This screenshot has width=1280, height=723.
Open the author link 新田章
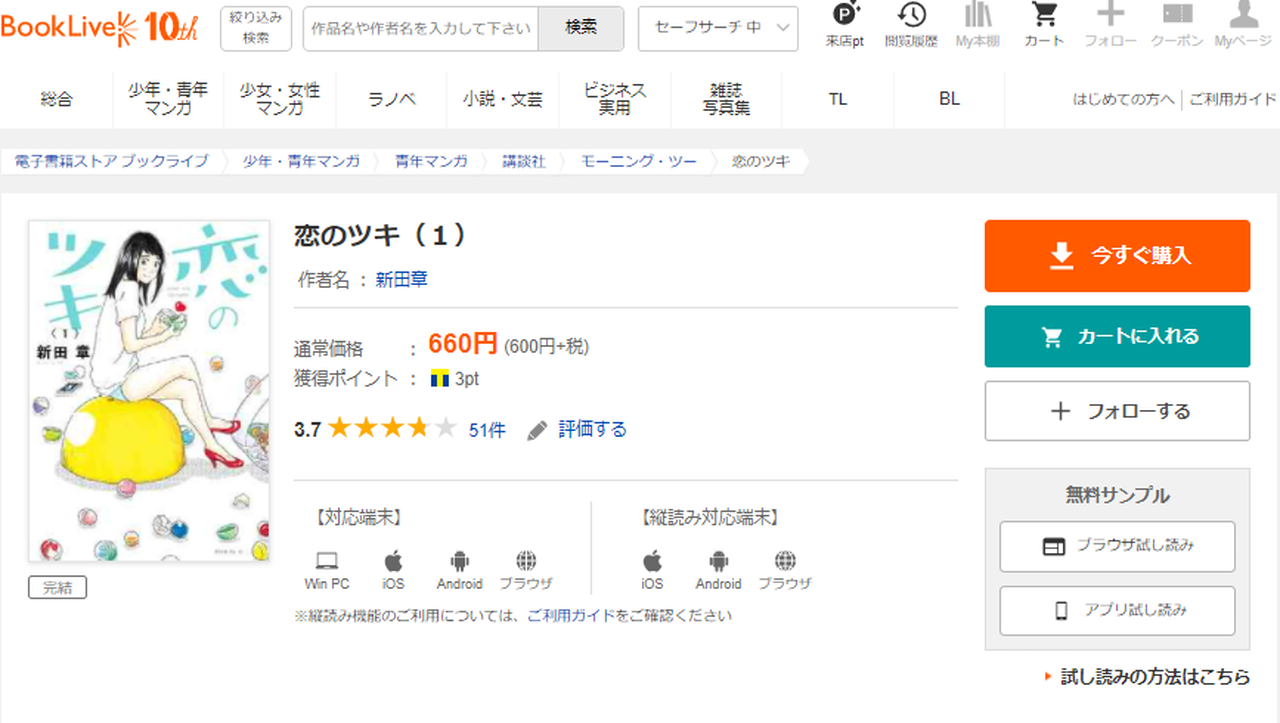(401, 280)
